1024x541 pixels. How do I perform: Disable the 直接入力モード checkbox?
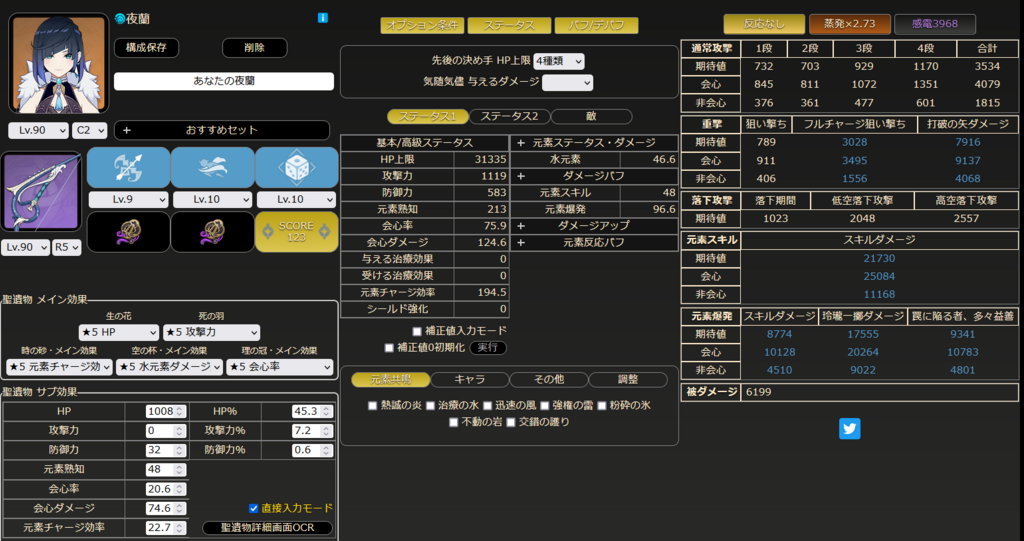tap(254, 508)
